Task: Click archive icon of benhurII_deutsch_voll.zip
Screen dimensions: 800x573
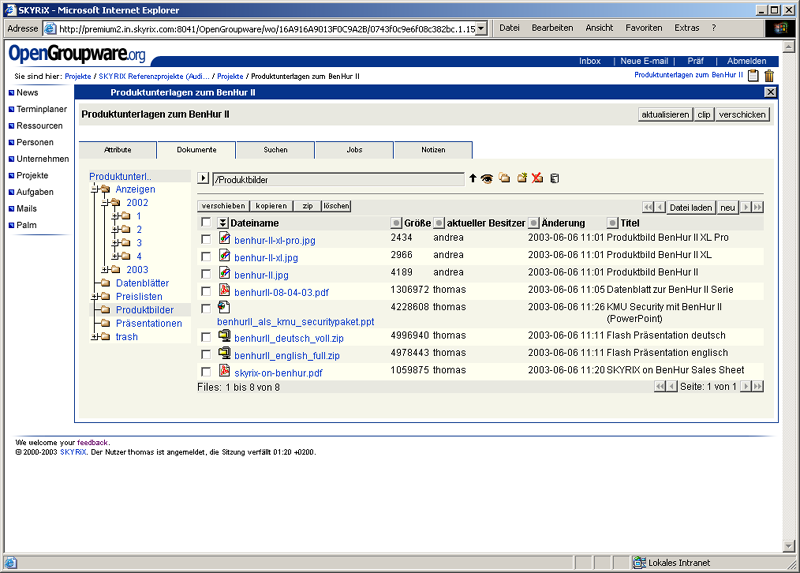Action: point(224,336)
